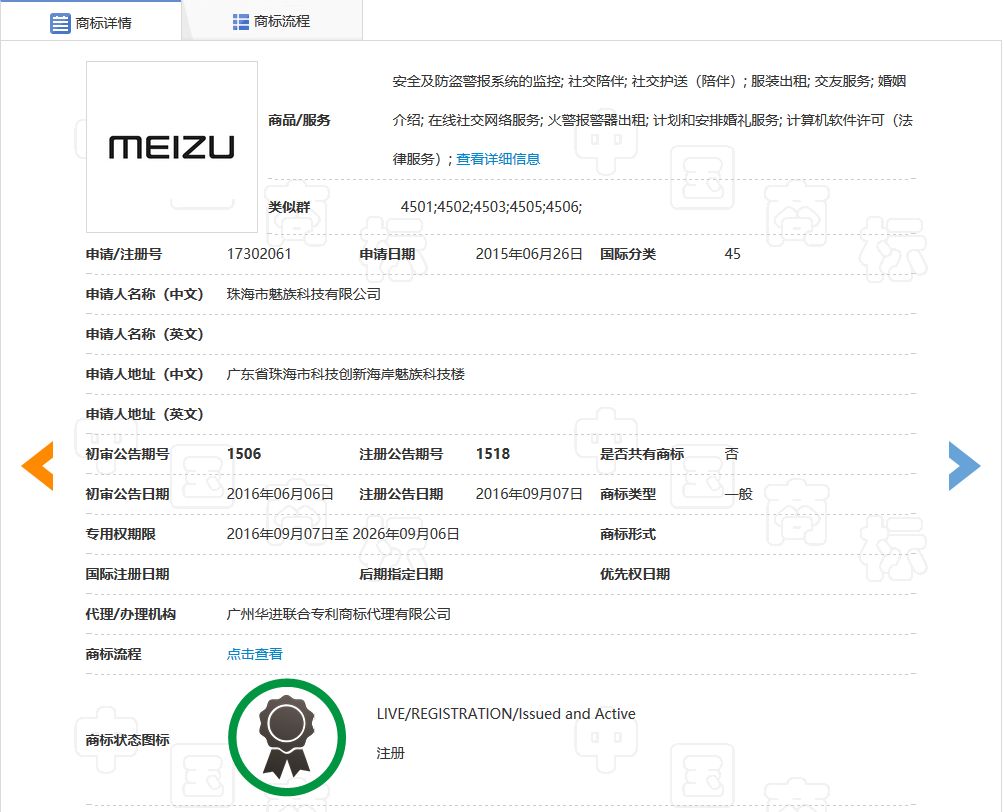This screenshot has height=812, width=1004.
Task: Open the 点击查看 trademark process link
Action: (254, 654)
